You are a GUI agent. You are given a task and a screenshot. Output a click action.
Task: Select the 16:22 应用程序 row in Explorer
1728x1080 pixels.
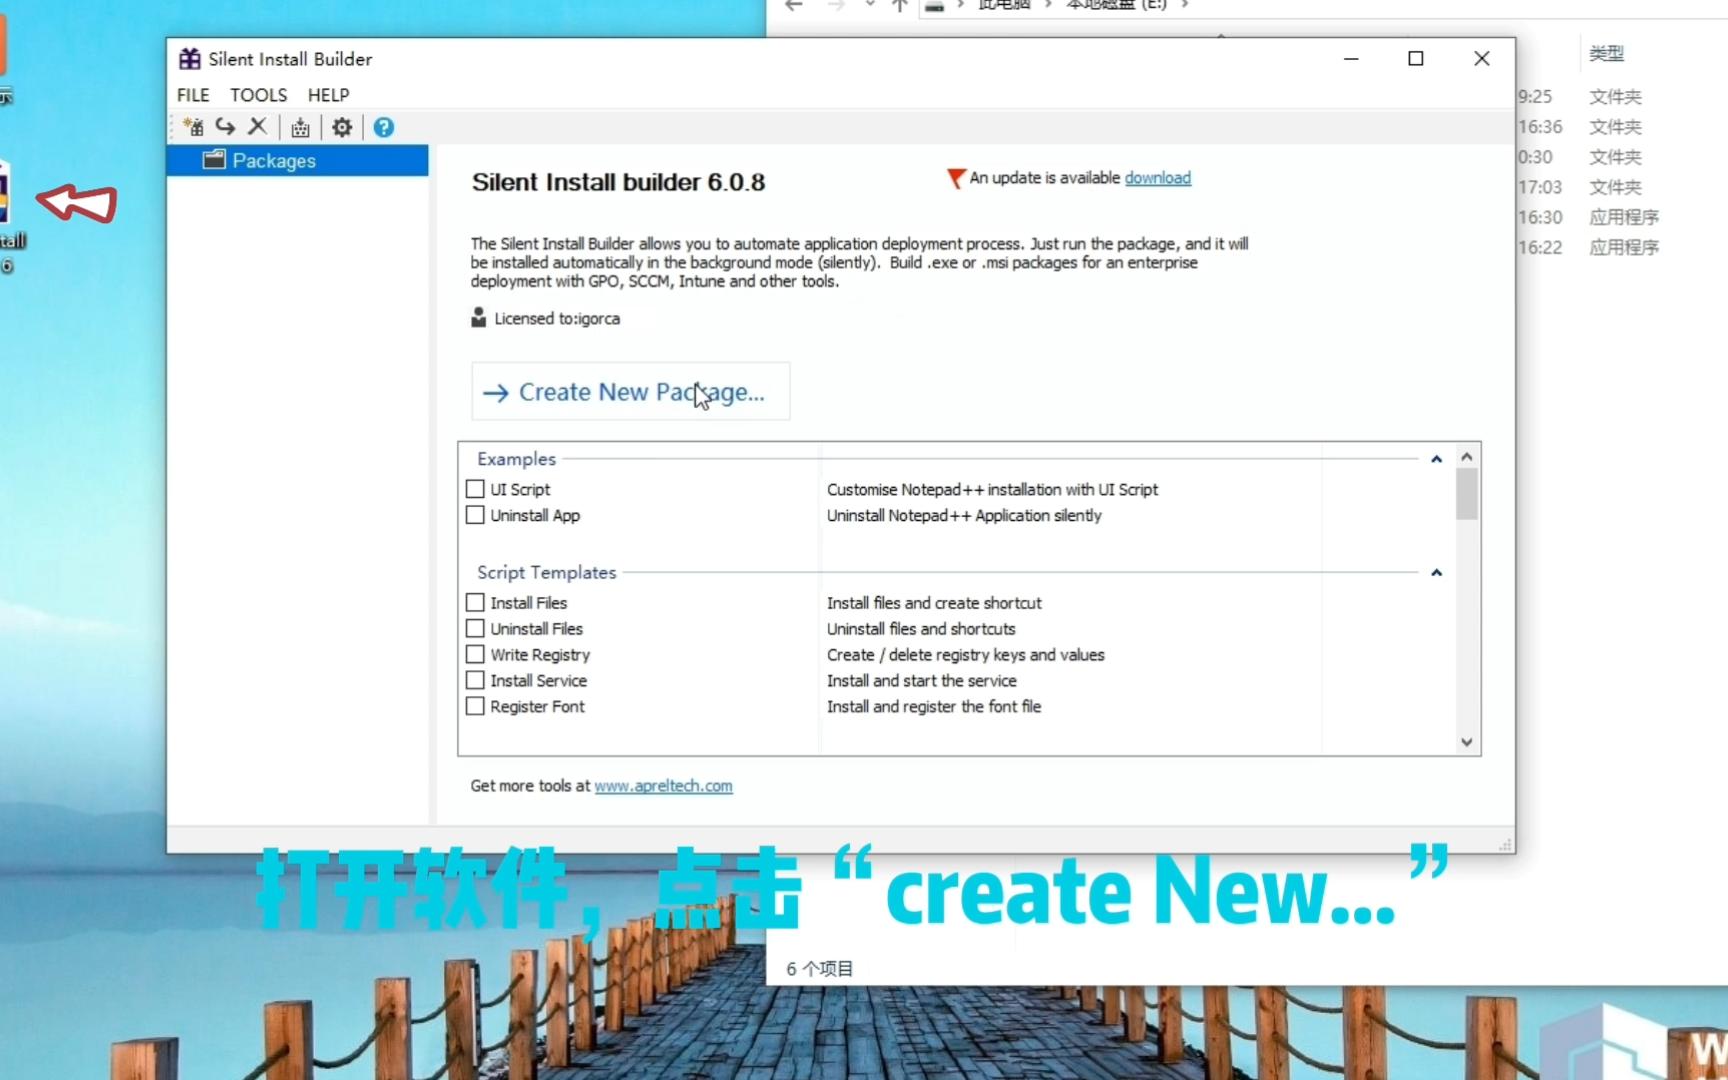click(x=1620, y=247)
